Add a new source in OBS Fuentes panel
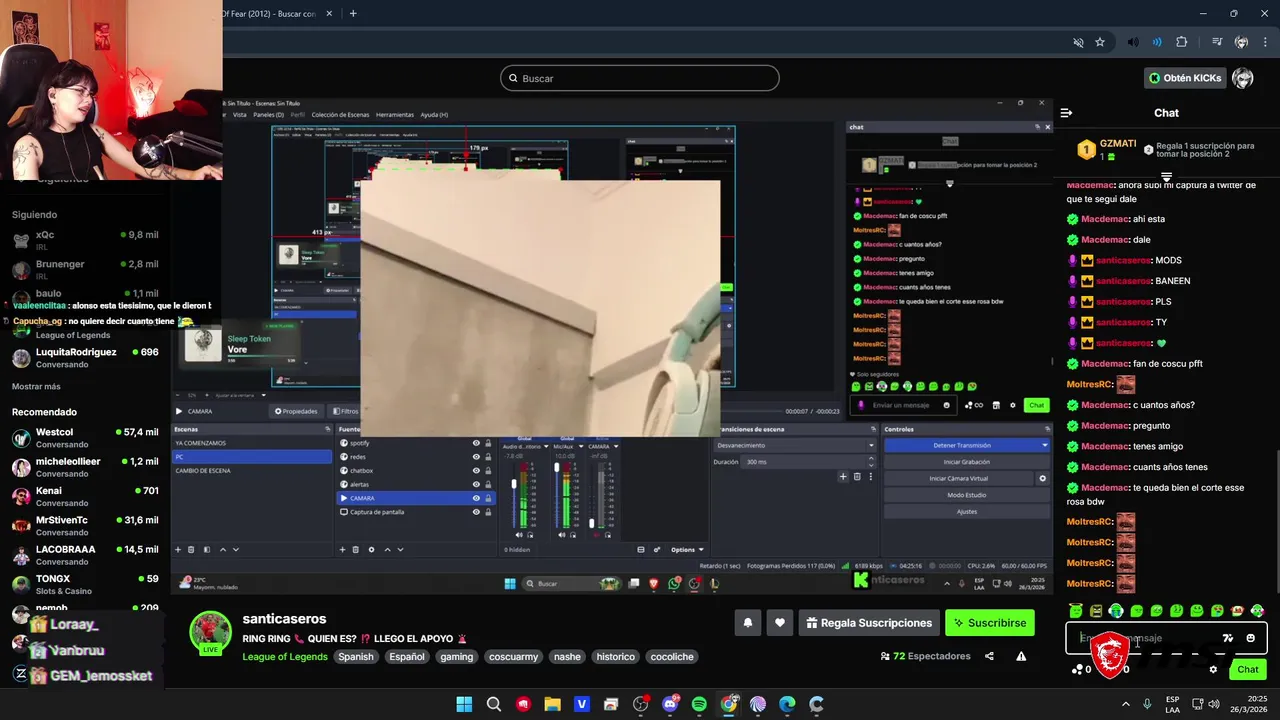Viewport: 1280px width, 720px height. point(342,549)
